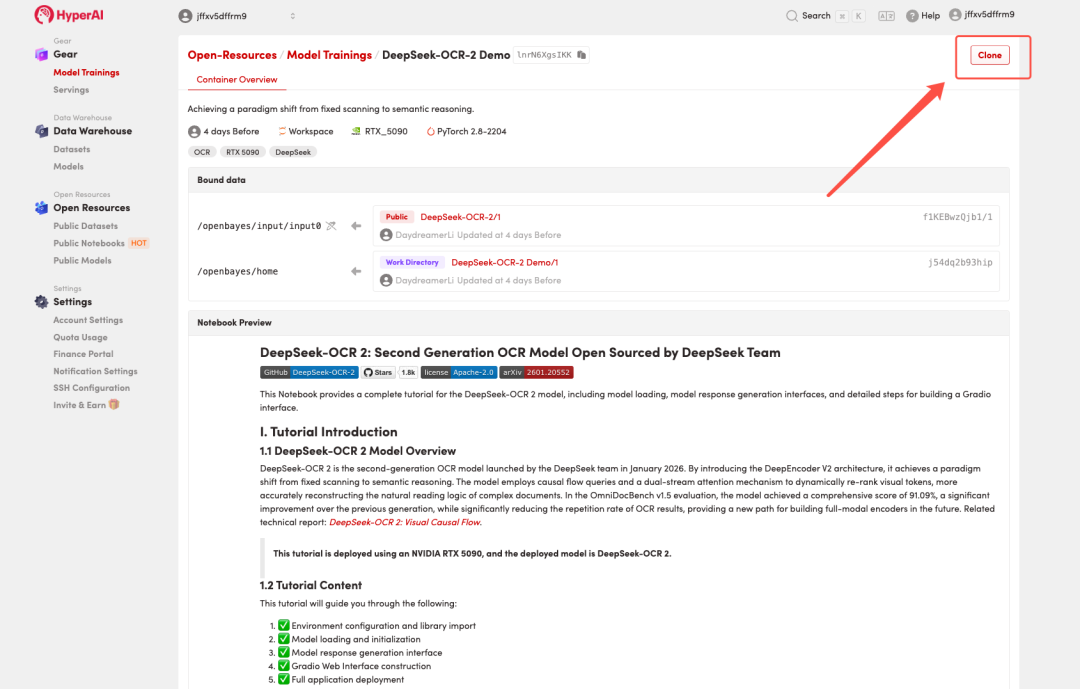Viewport: 1080px width, 689px height.
Task: Click the Clone button
Action: (x=989, y=55)
